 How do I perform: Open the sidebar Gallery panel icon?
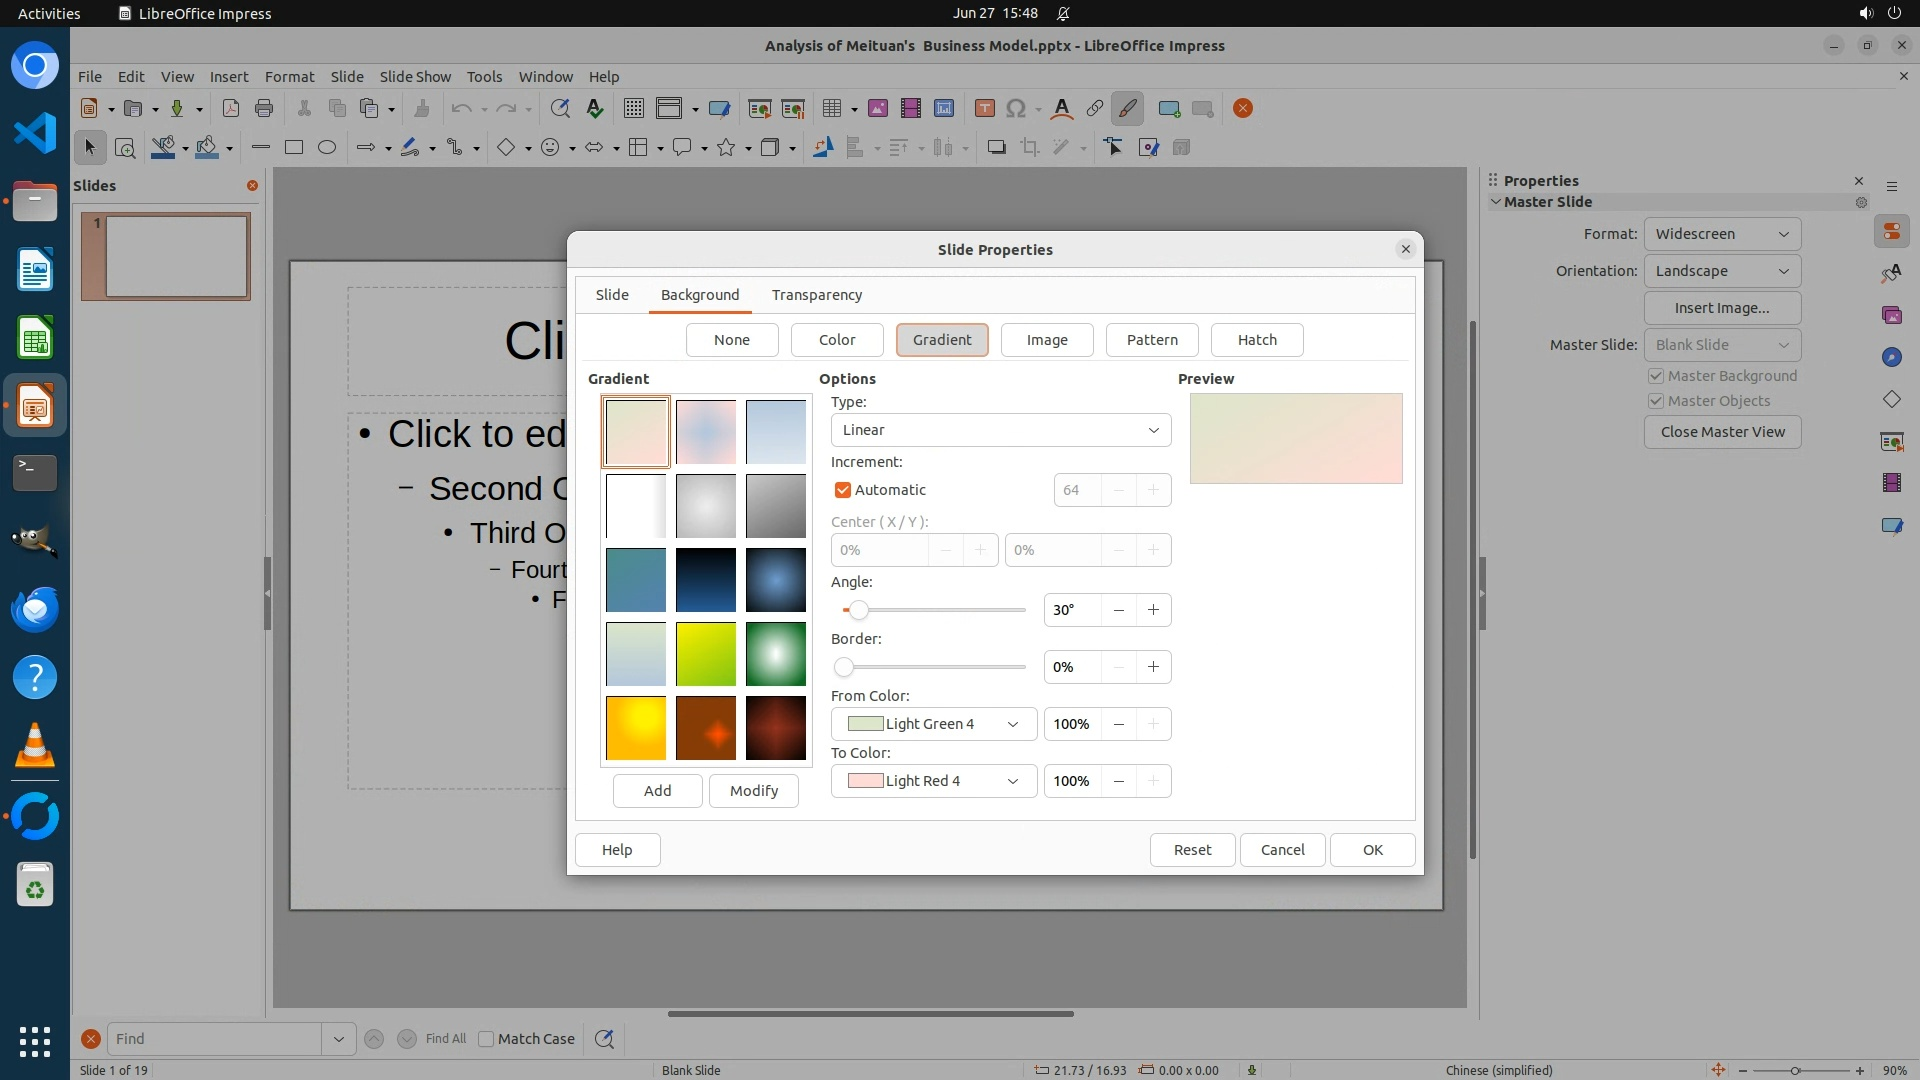click(x=1891, y=315)
